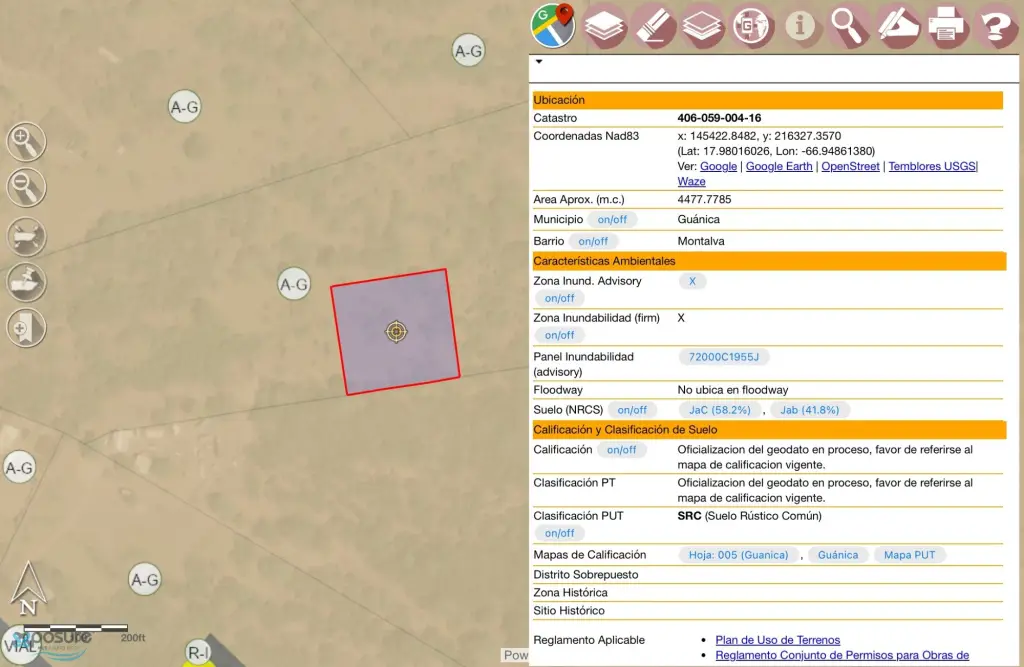Toggle Suelo (NRCS) layer on/off
This screenshot has width=1024, height=667.
tap(632, 409)
